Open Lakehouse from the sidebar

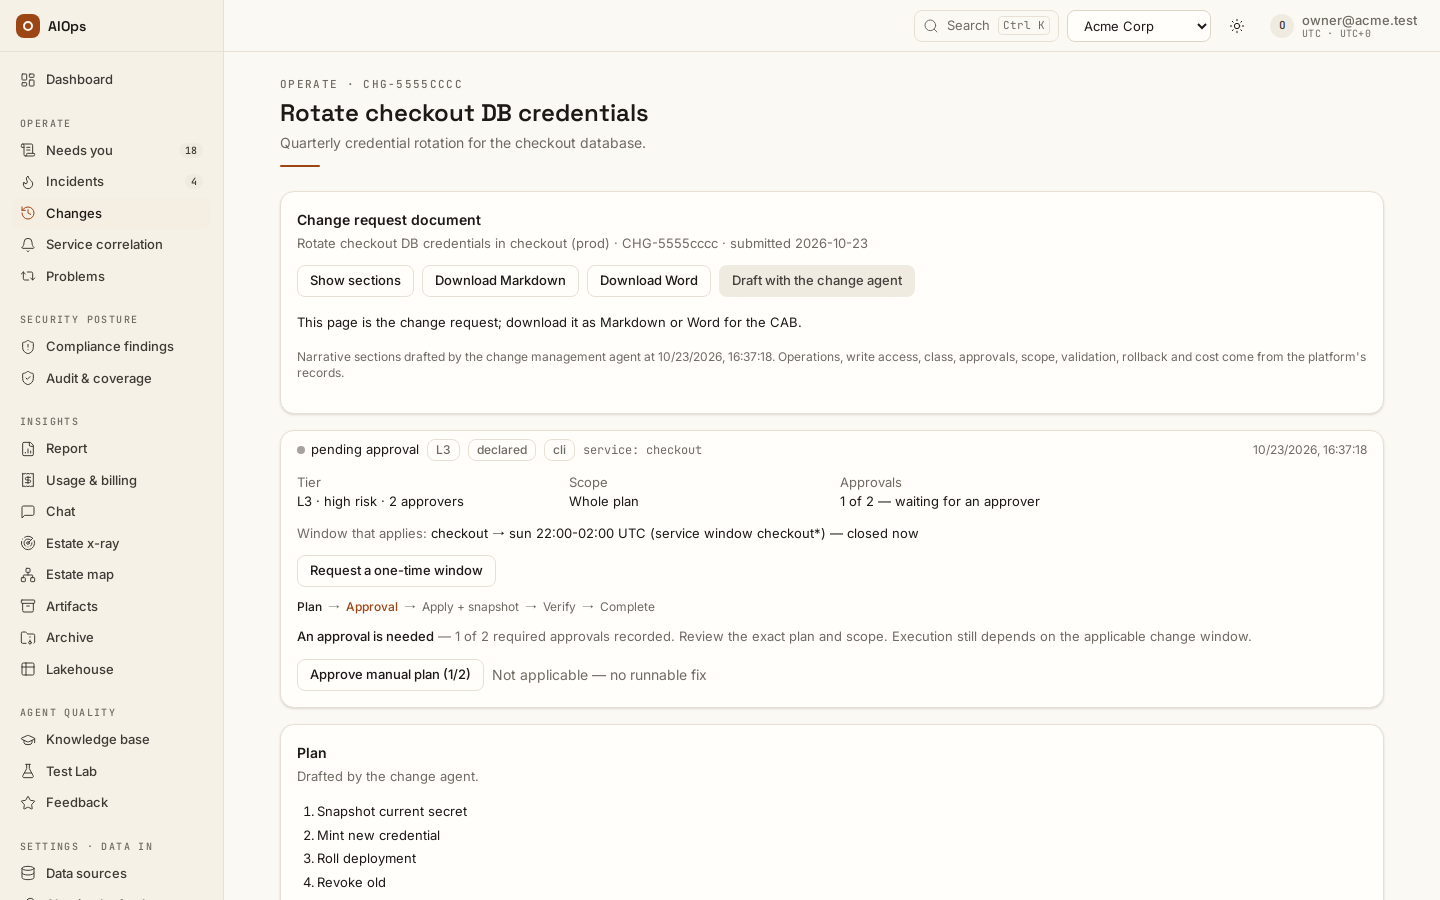coord(112,670)
